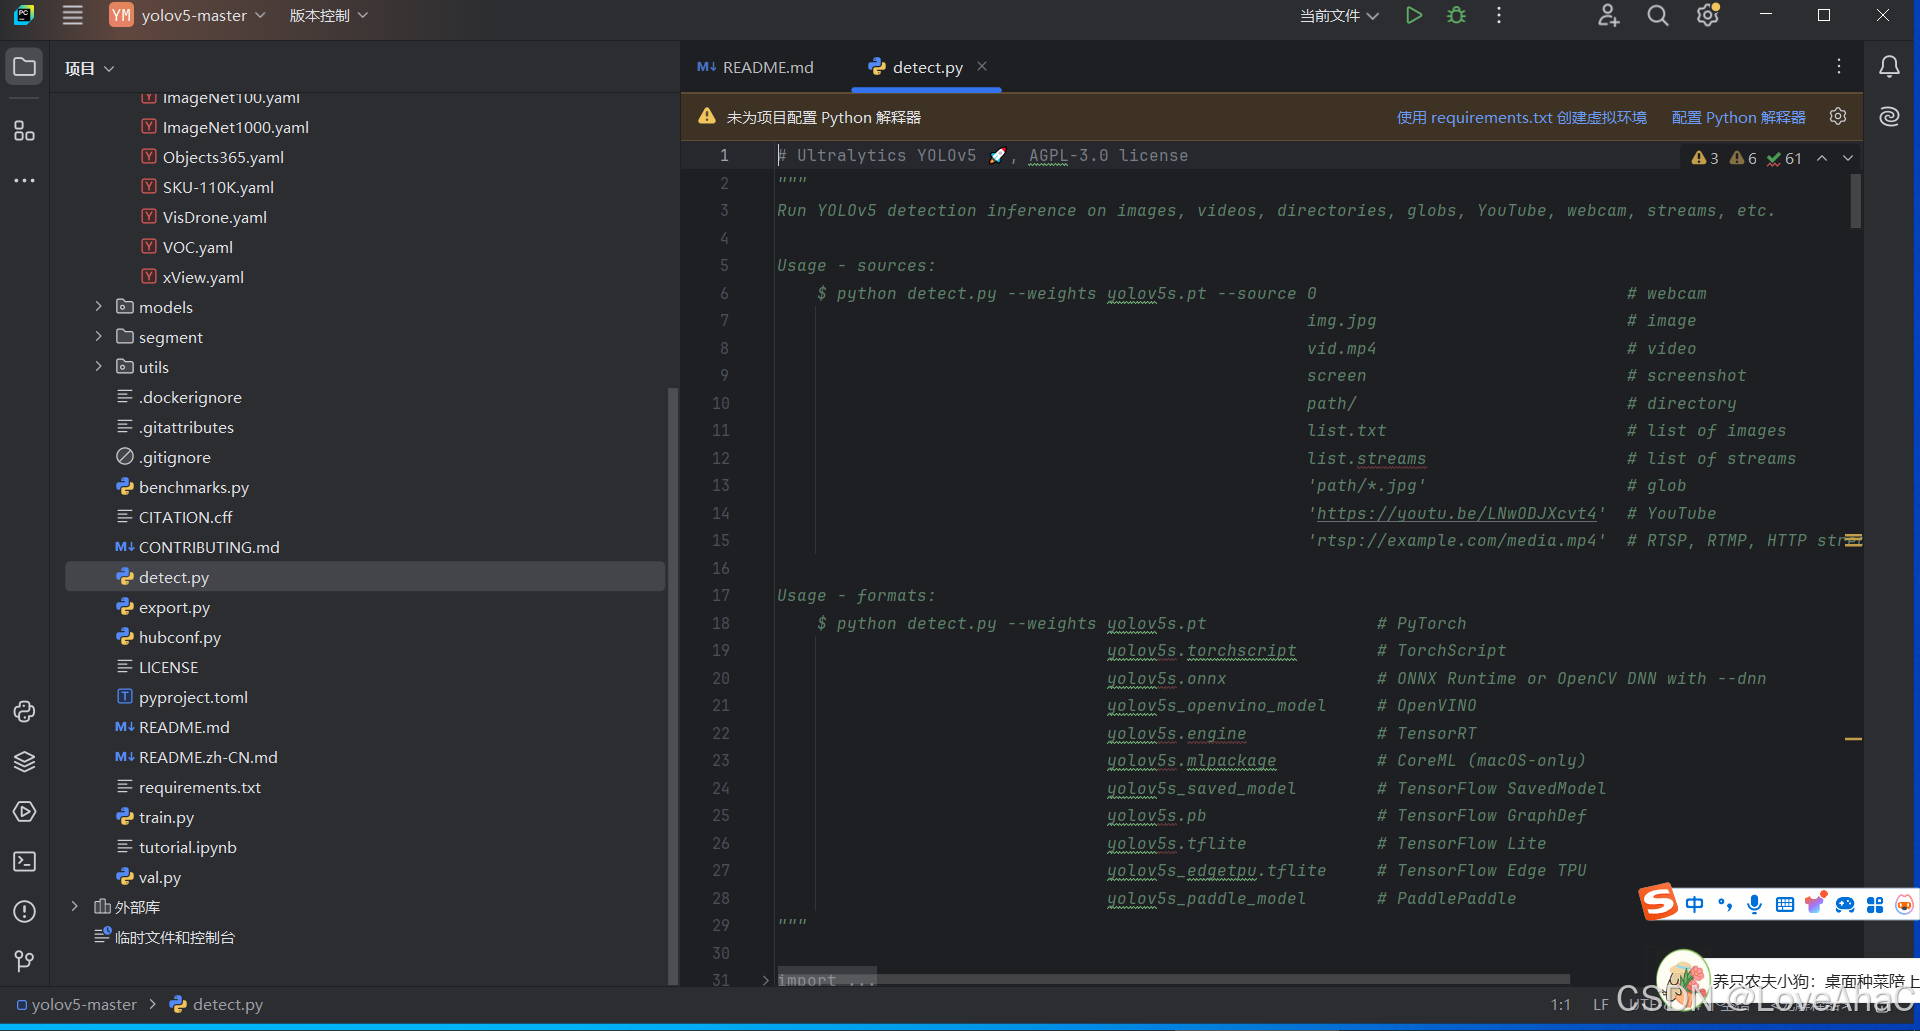The image size is (1920, 1031).
Task: Open the 项目 view mode dropdown
Action: pos(89,68)
